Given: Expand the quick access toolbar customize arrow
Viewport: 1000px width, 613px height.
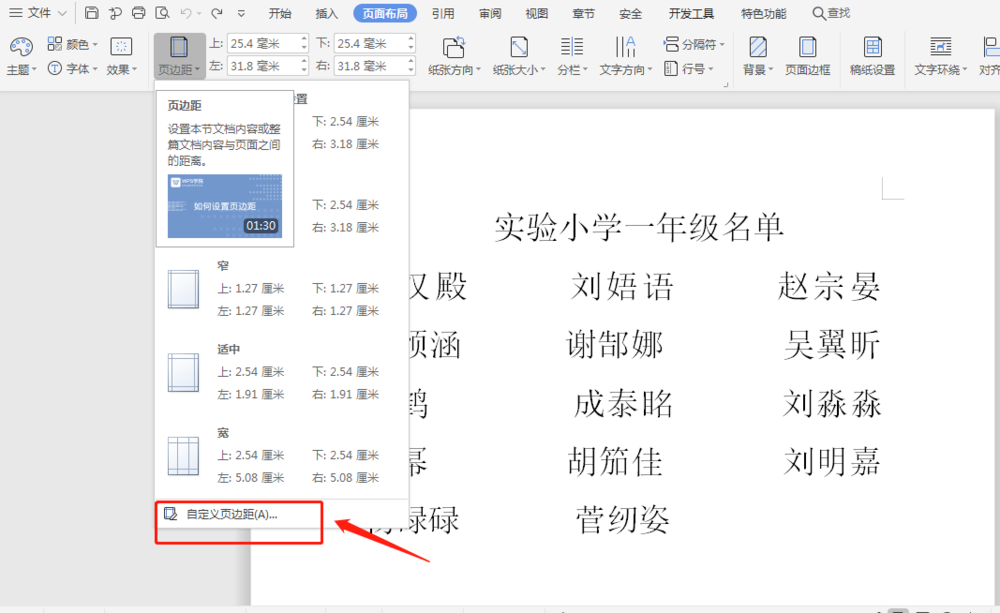Looking at the screenshot, I should [x=241, y=13].
